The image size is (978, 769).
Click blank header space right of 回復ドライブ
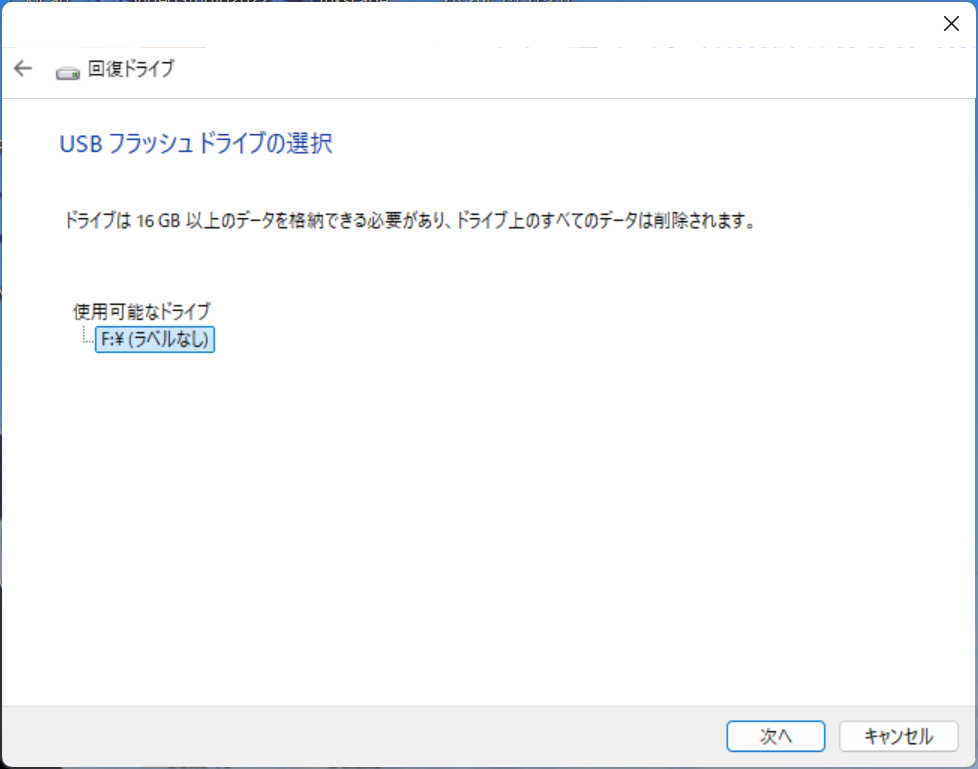[550, 69]
